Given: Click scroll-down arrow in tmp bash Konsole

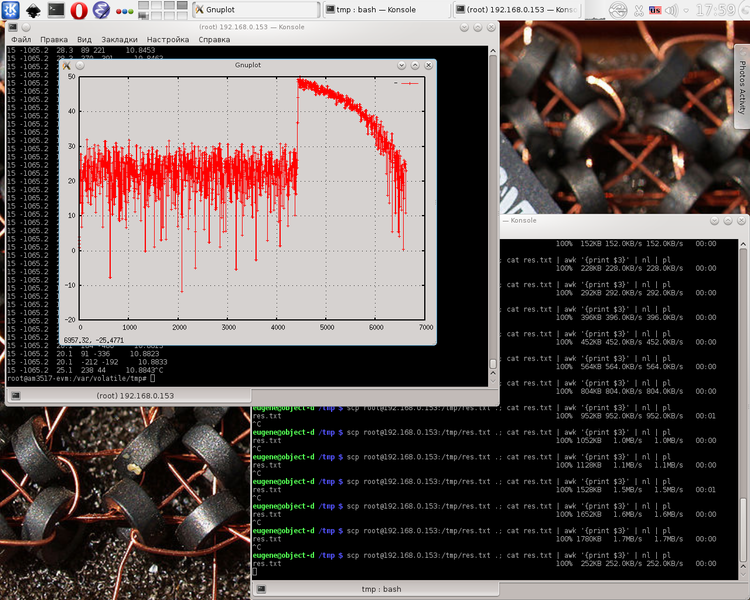Looking at the screenshot, I should tap(743, 576).
